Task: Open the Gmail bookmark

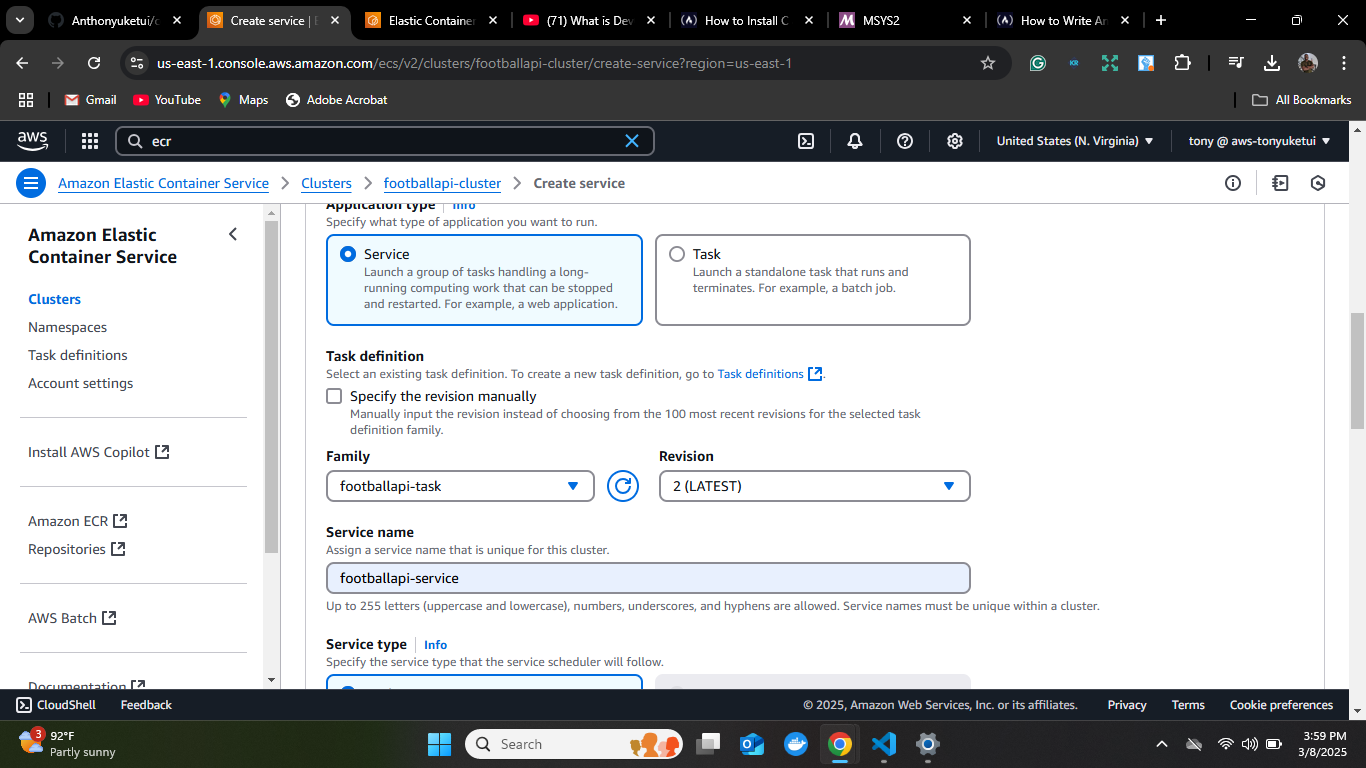Action: [90, 100]
